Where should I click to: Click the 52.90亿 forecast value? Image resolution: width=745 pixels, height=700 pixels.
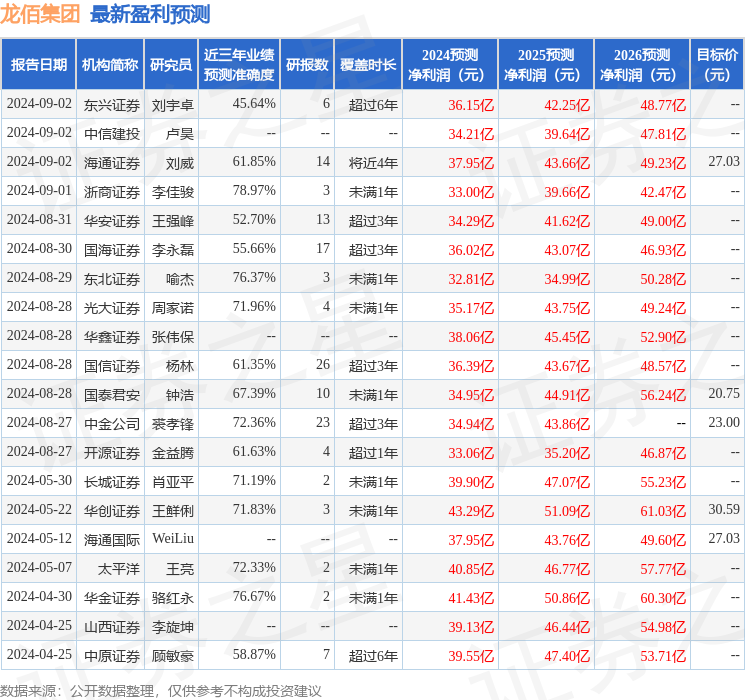[663, 337]
